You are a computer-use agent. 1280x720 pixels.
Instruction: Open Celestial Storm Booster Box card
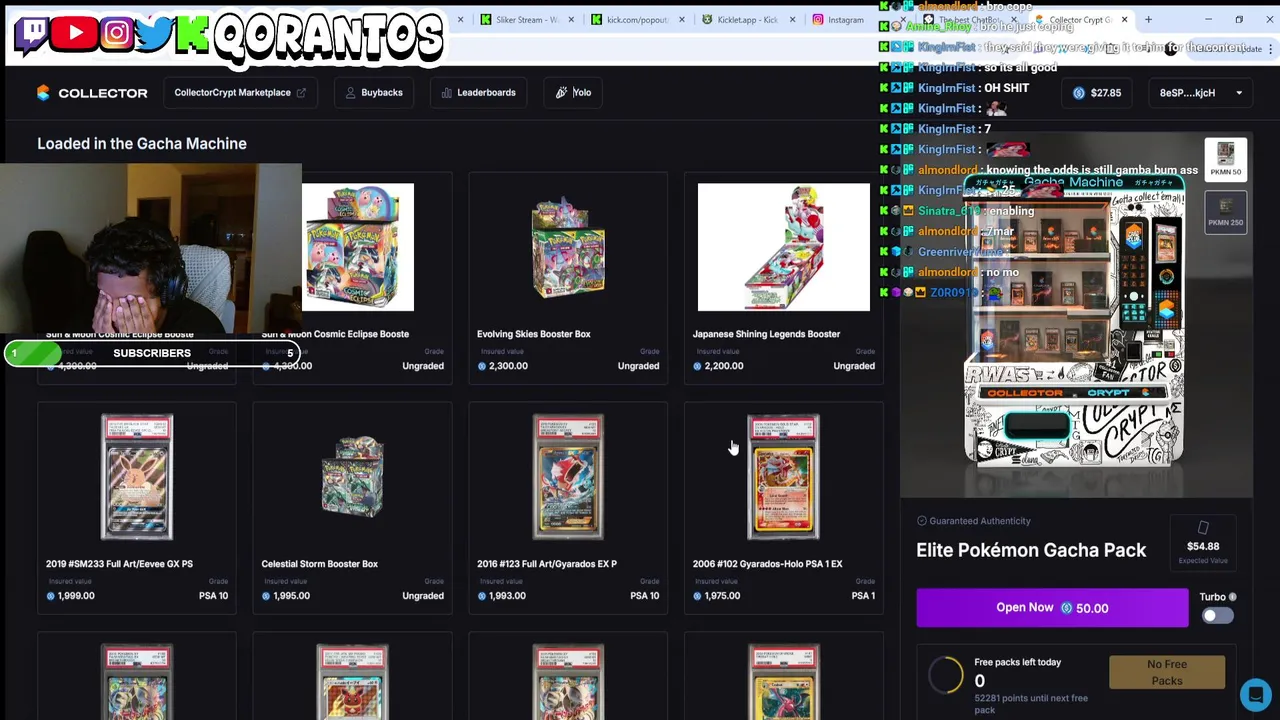tap(353, 508)
